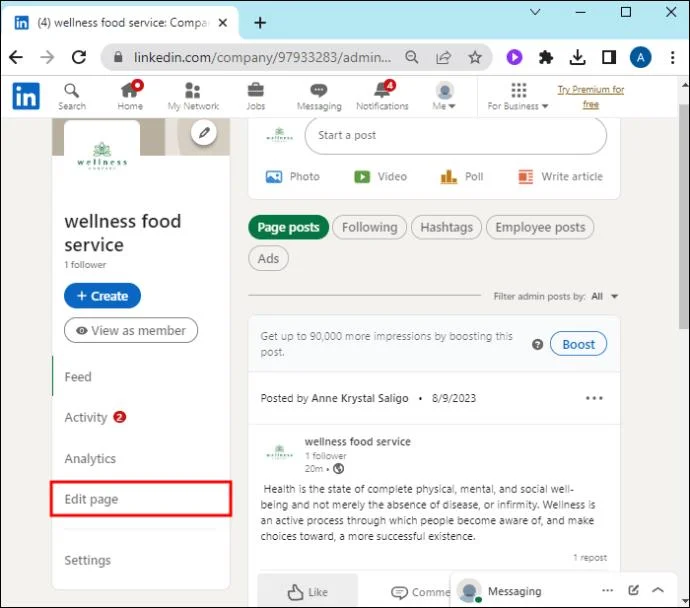The image size is (690, 608).
Task: Open Feed in left sidebar
Action: point(78,377)
